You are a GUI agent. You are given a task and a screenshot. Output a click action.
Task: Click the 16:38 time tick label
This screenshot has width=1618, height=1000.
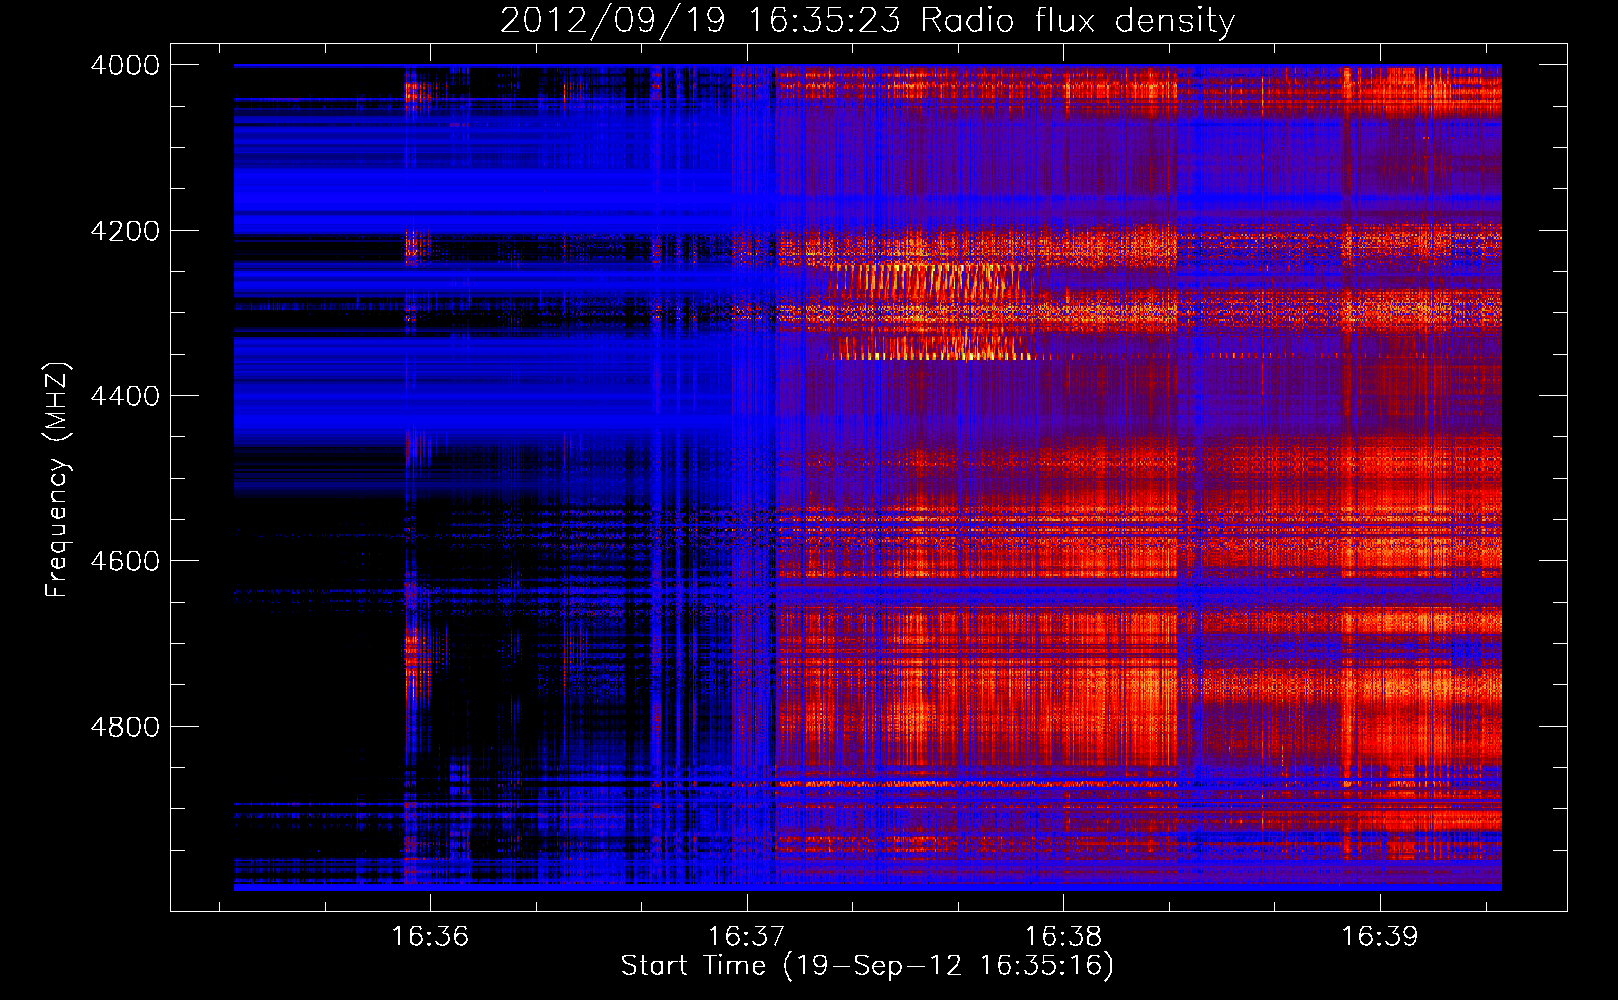(x=1063, y=937)
